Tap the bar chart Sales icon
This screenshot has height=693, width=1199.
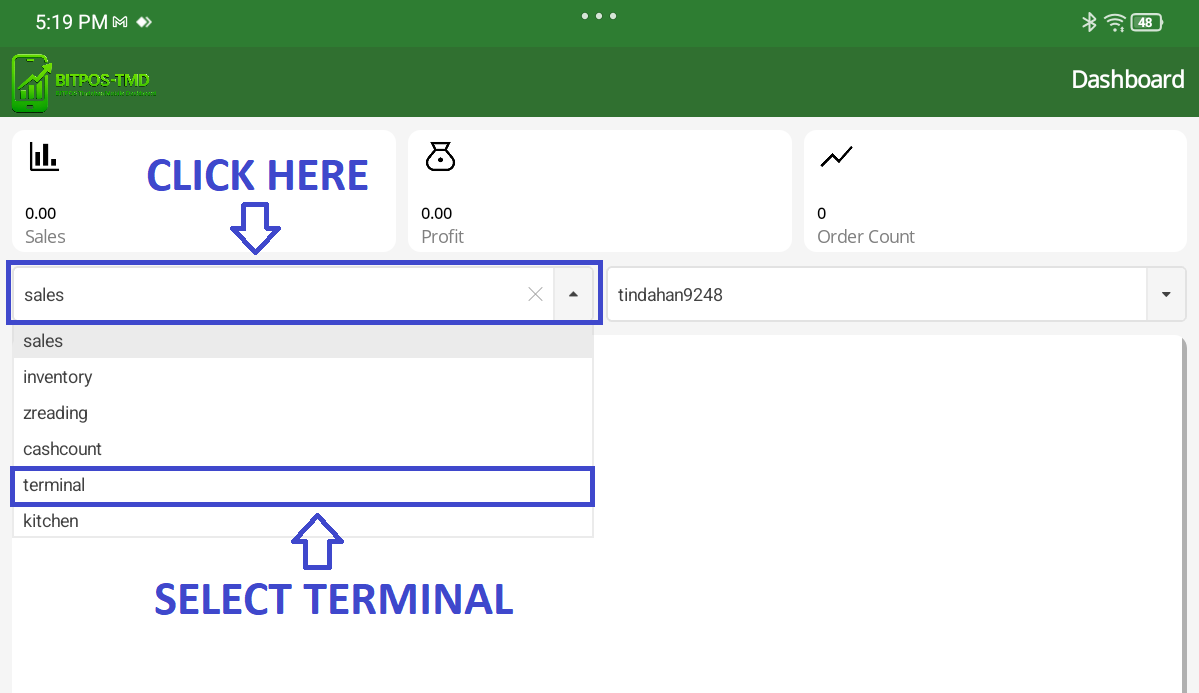[44, 156]
